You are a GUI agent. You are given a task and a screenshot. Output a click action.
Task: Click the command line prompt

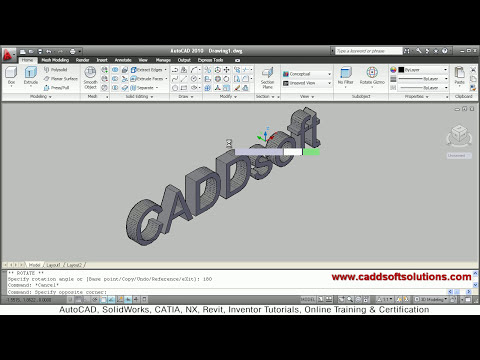point(227,292)
